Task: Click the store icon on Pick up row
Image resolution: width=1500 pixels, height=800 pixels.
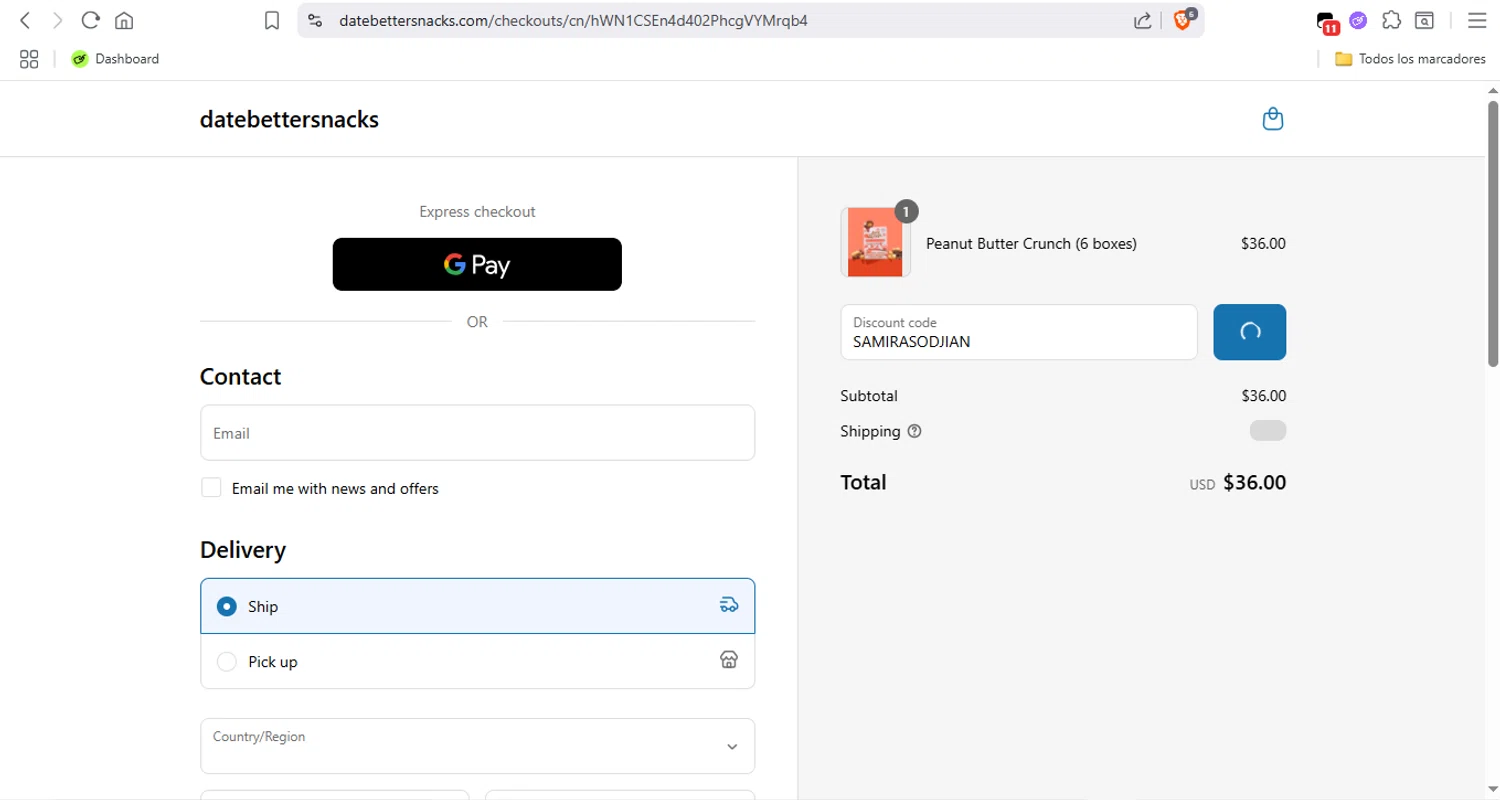Action: click(x=729, y=660)
